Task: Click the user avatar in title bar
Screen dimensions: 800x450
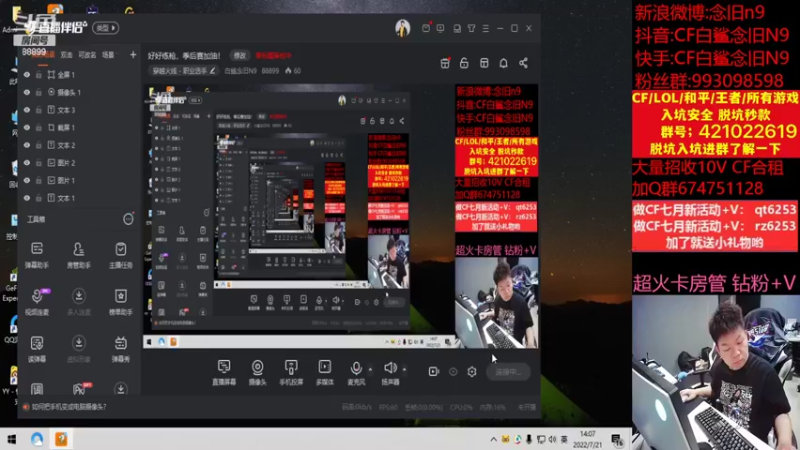Action: [x=403, y=28]
